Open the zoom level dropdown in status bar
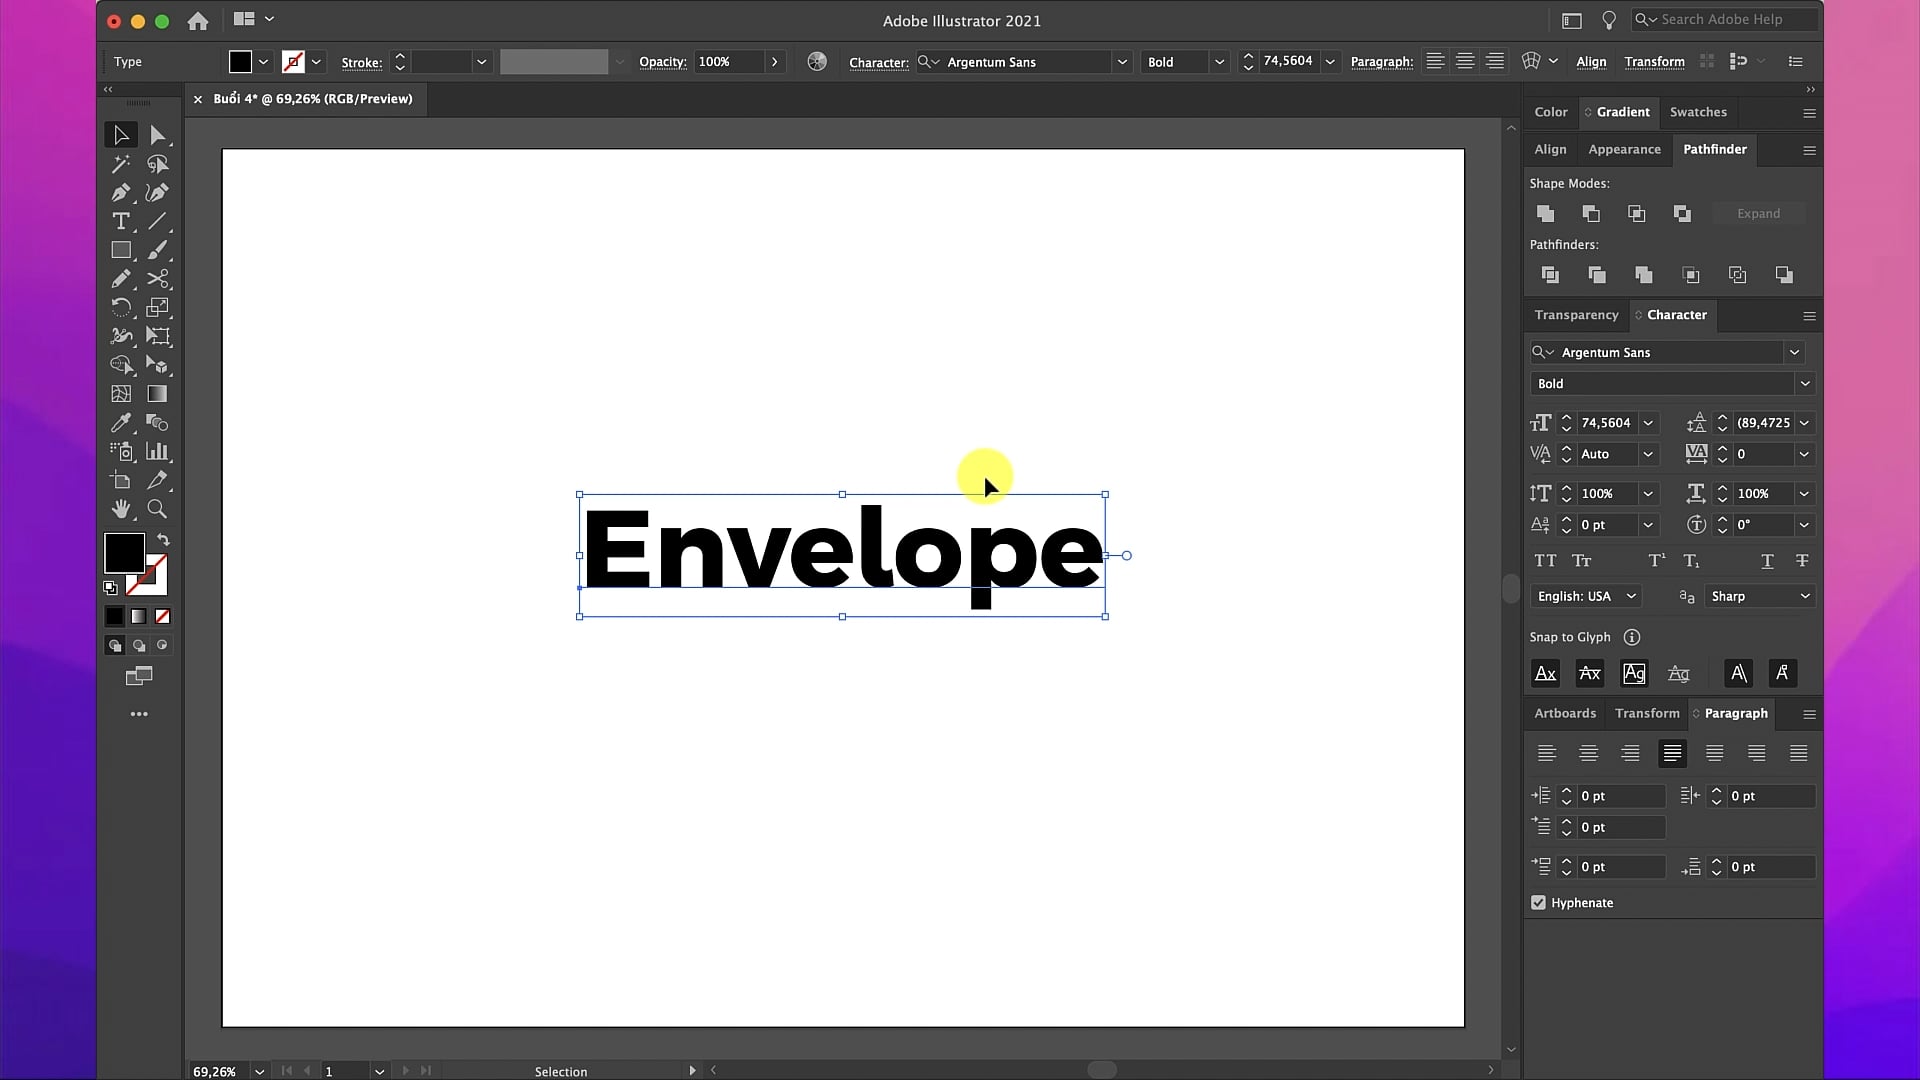1920x1080 pixels. pos(260,1071)
